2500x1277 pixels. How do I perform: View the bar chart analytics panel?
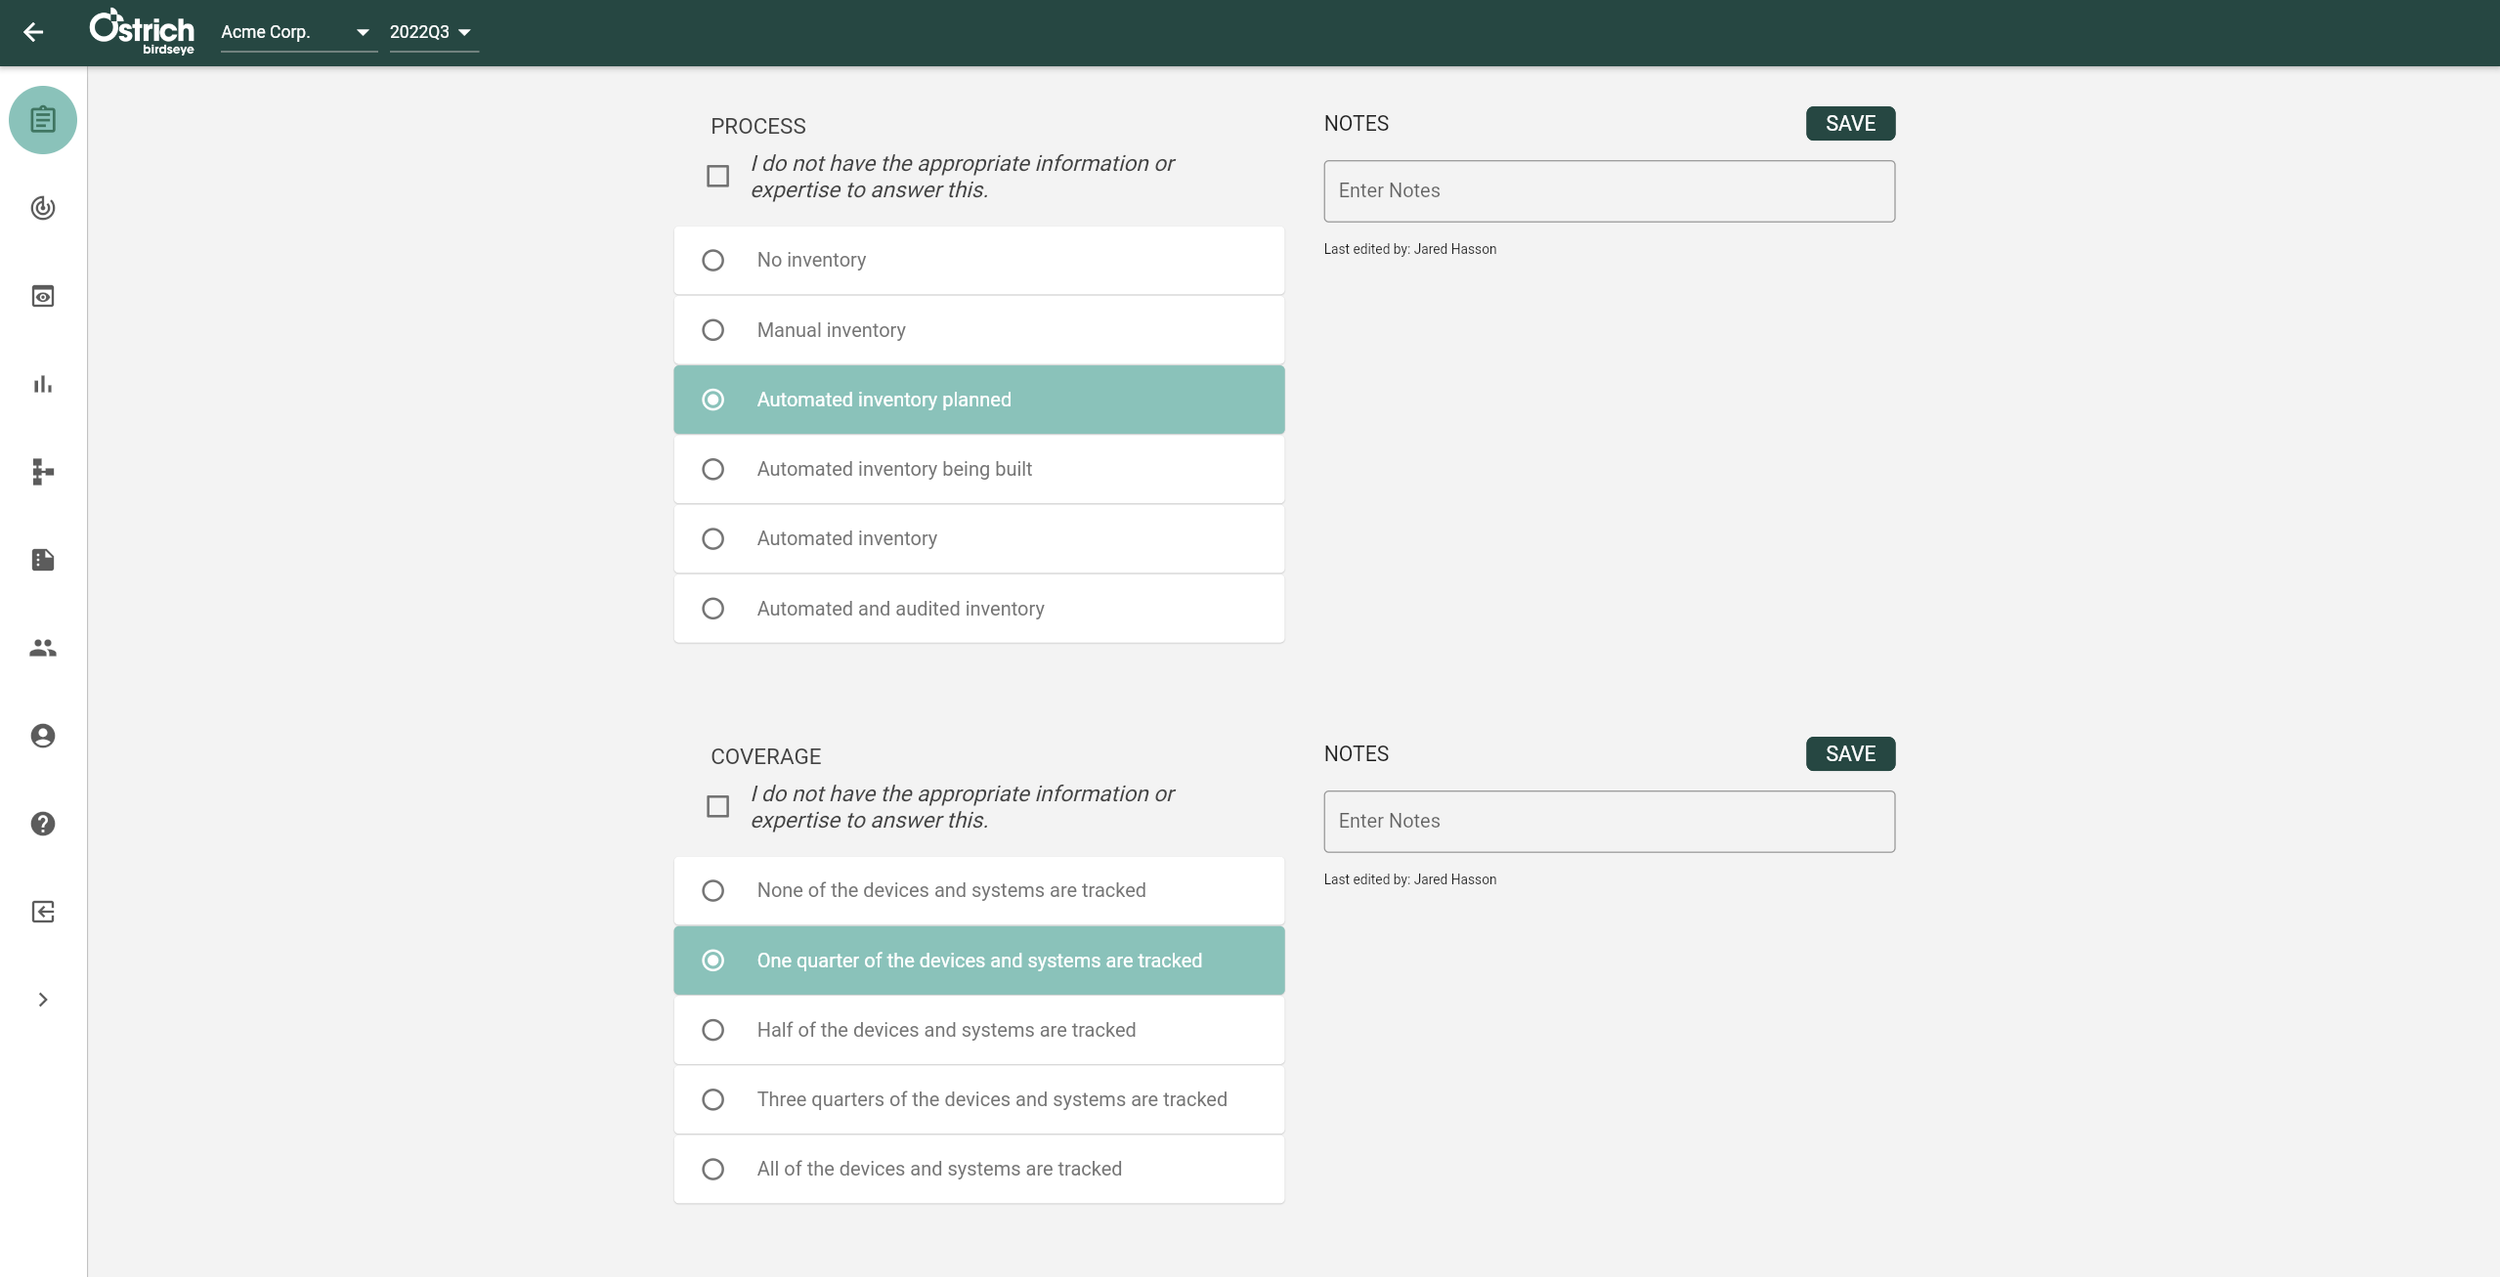tap(42, 384)
